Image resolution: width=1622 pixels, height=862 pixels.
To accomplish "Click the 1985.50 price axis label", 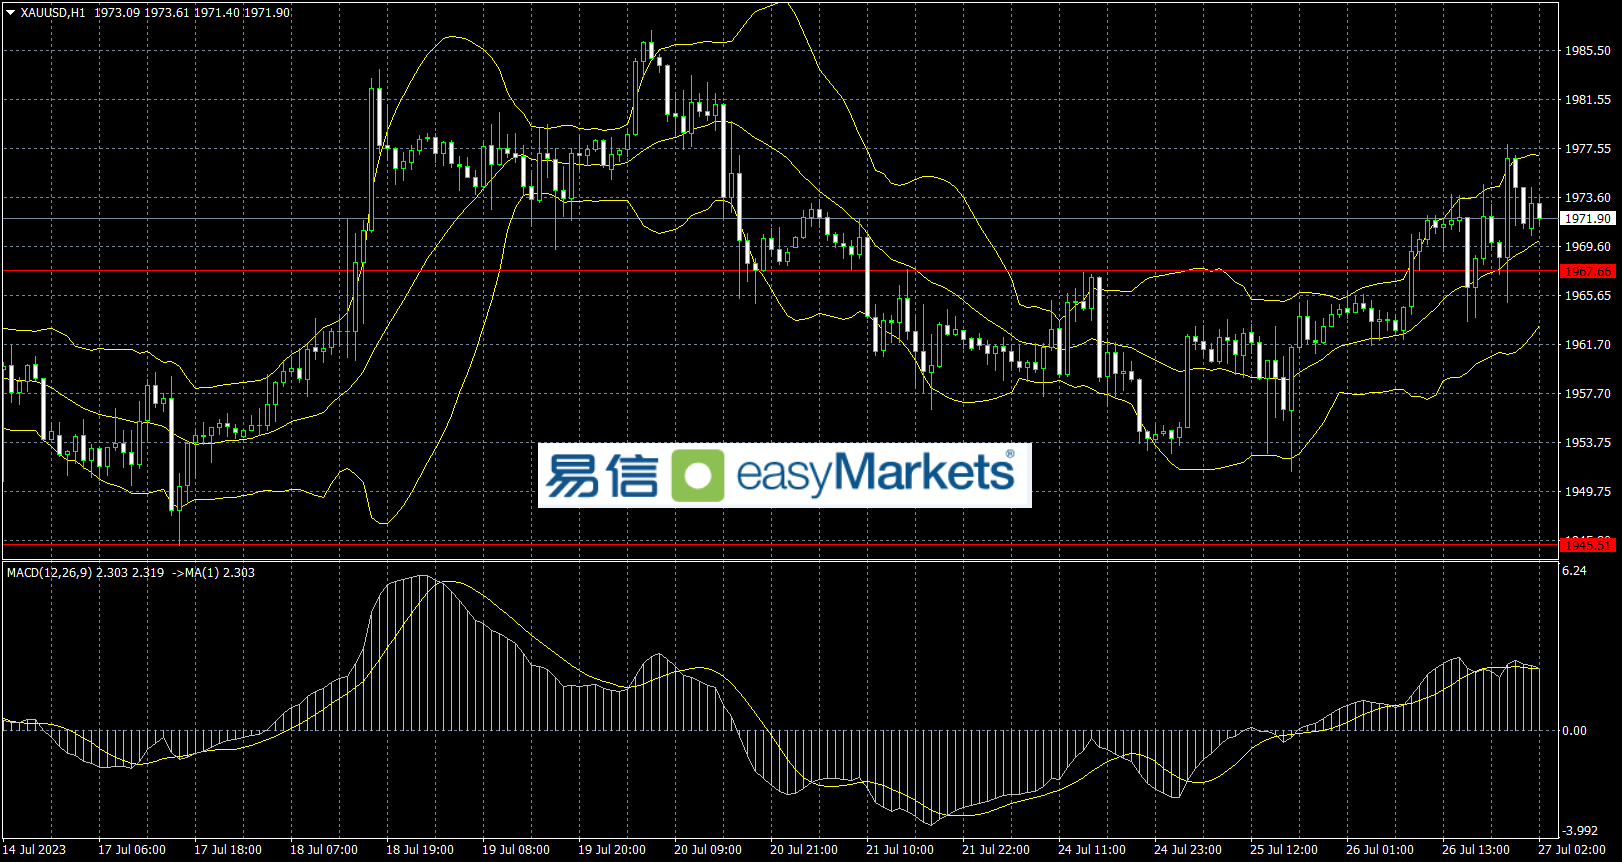I will pyautogui.click(x=1588, y=50).
